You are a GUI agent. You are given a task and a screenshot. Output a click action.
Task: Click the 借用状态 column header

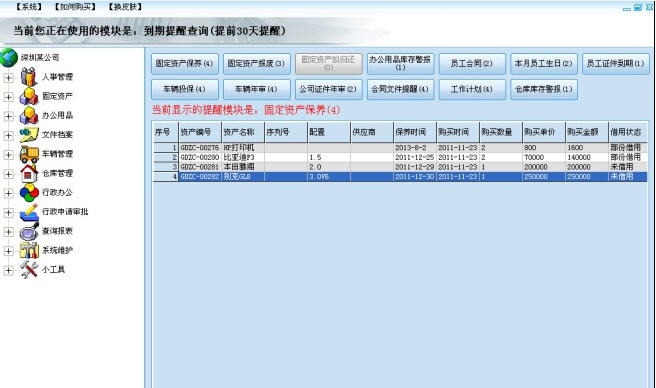628,132
